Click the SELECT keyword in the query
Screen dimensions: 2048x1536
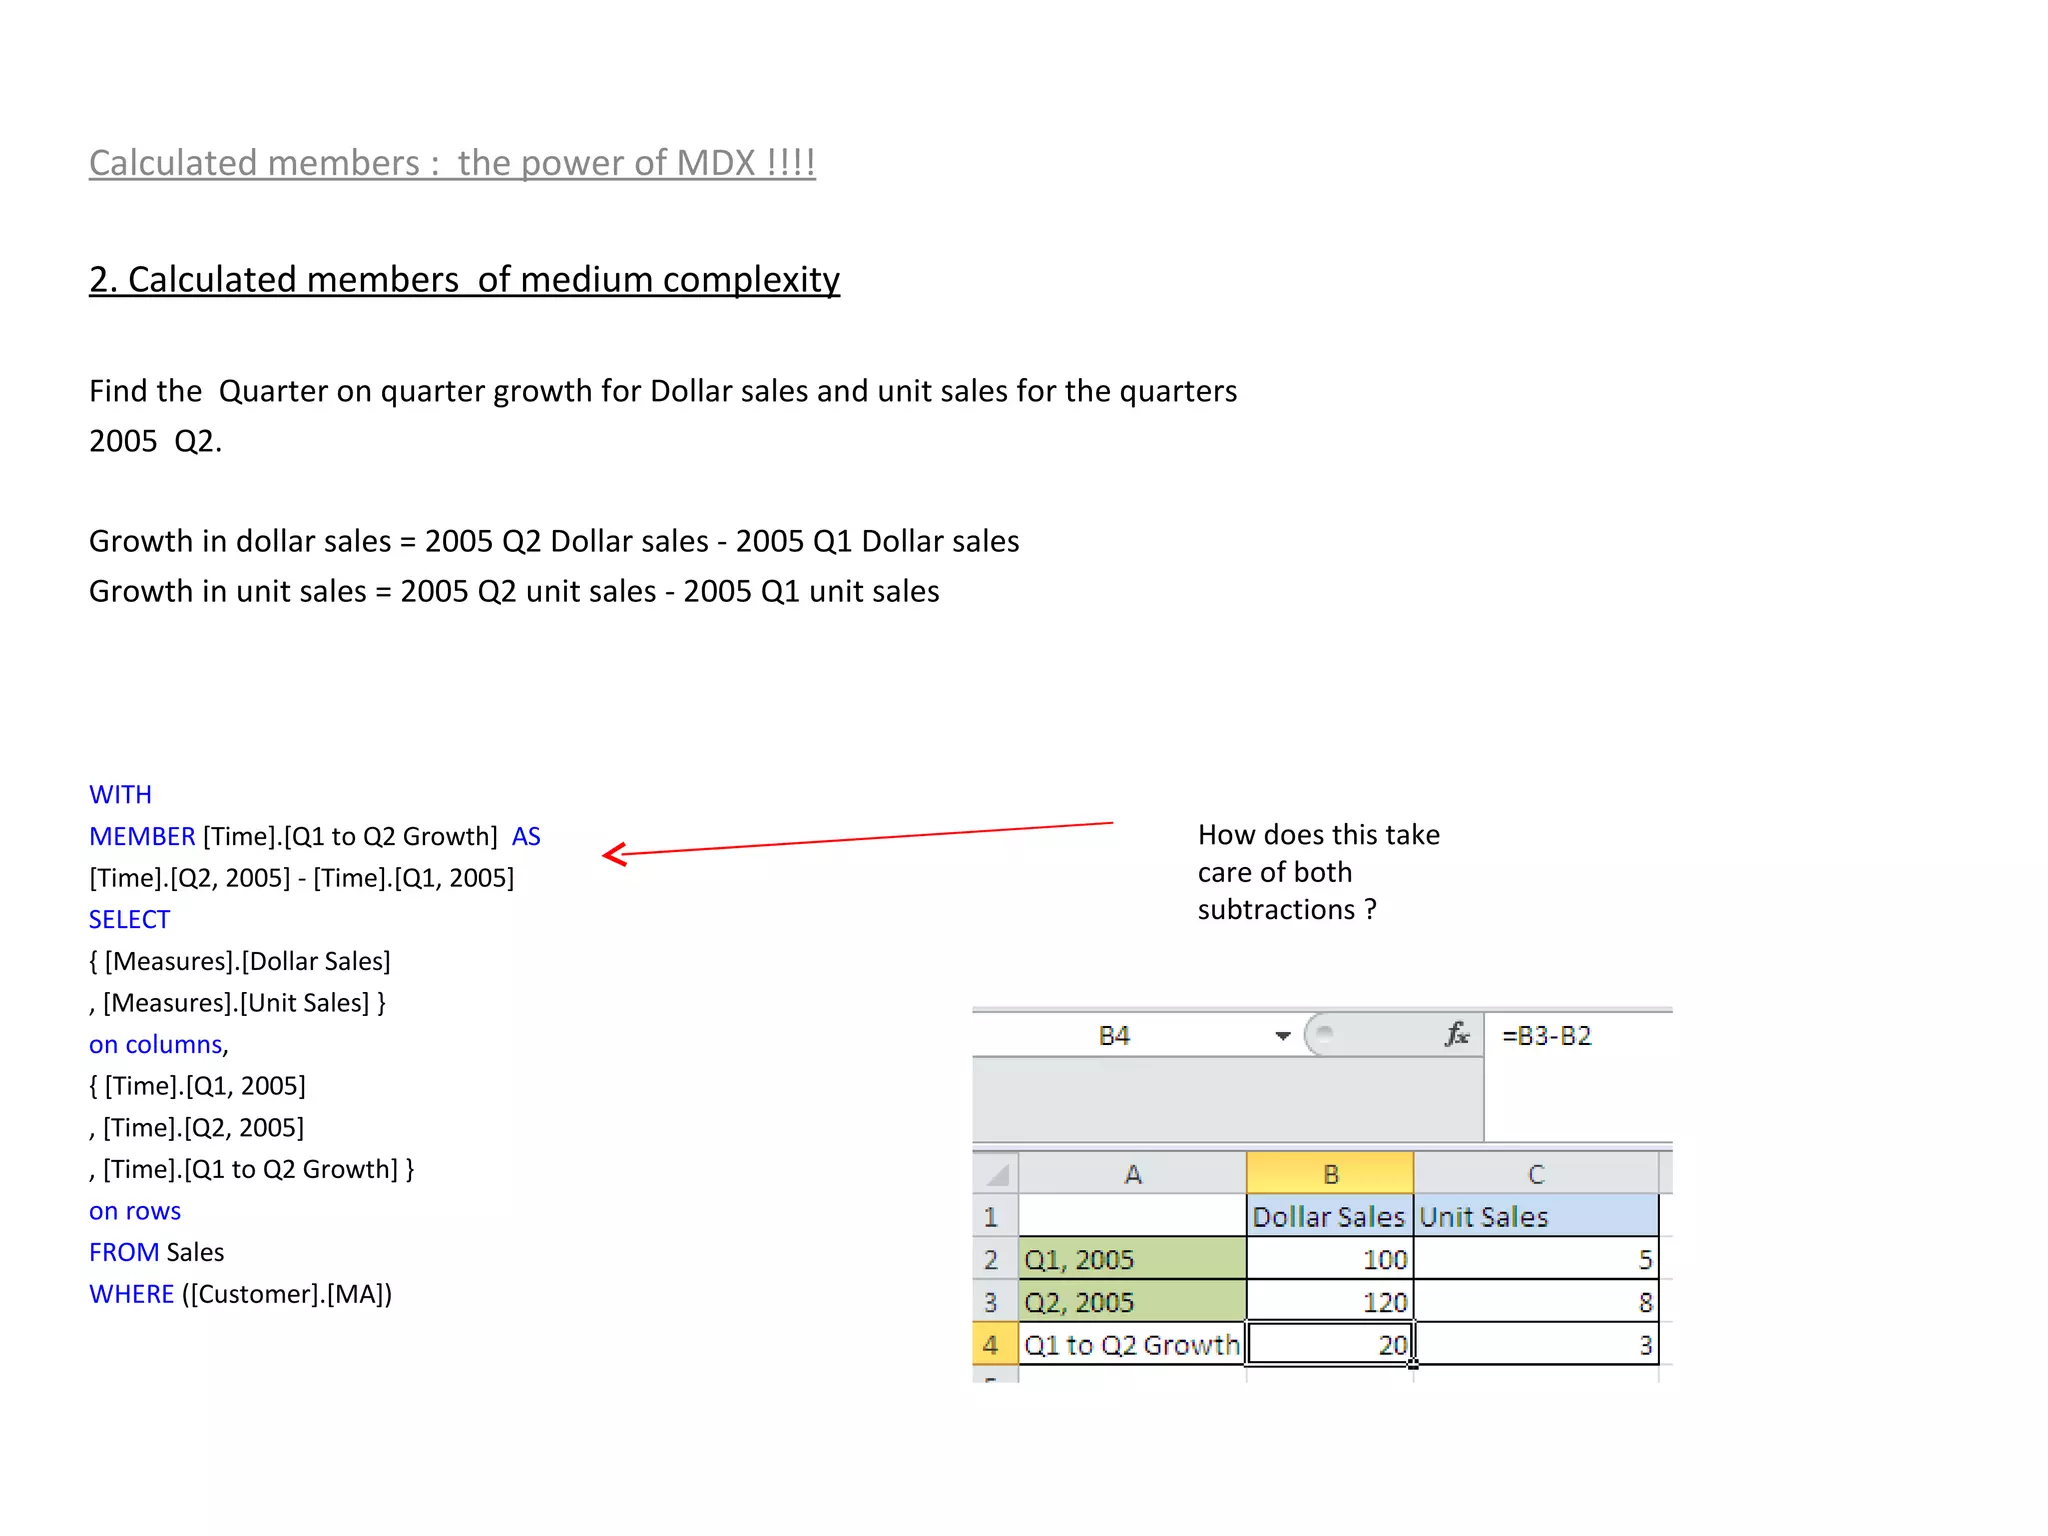coord(129,919)
